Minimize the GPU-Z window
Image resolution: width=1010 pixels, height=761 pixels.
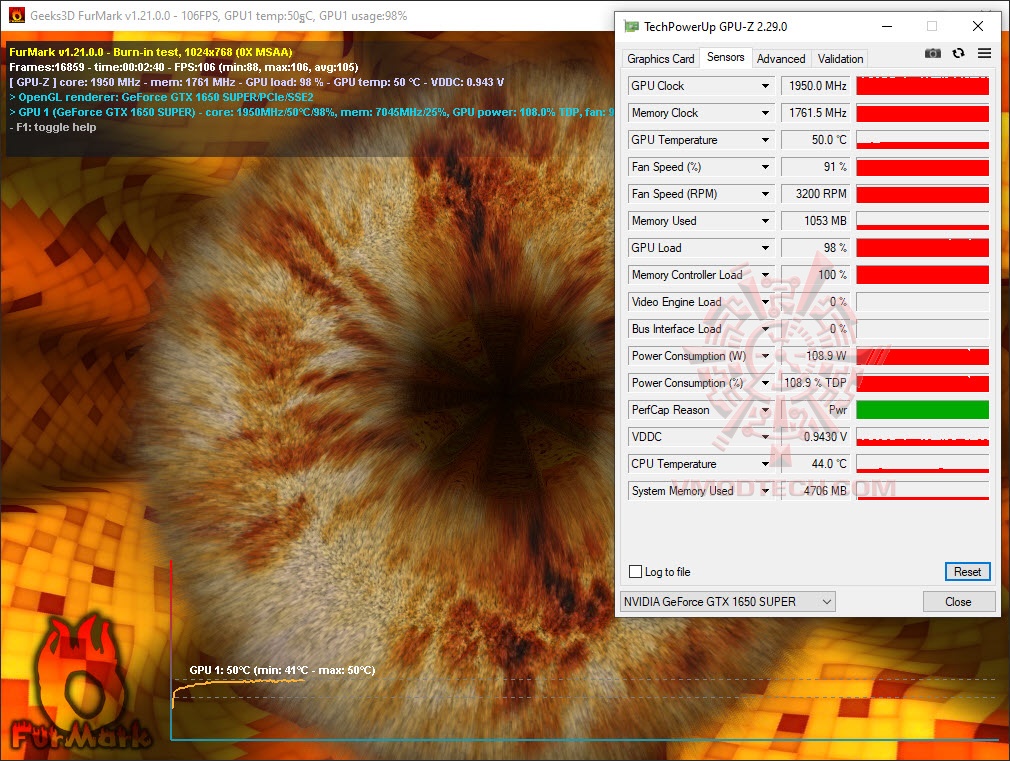click(x=887, y=26)
